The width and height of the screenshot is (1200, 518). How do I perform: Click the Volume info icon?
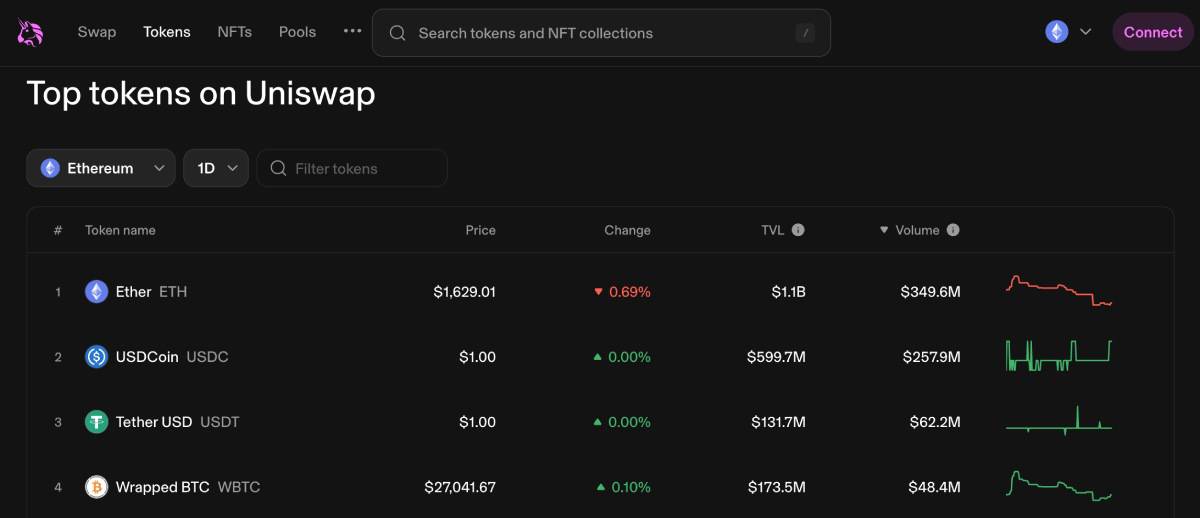pyautogui.click(x=953, y=230)
